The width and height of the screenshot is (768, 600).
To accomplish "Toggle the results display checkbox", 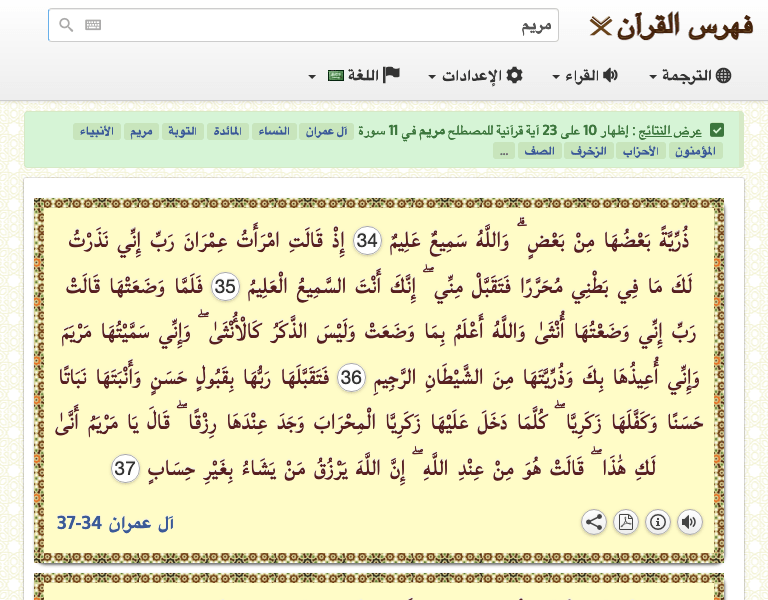I will pyautogui.click(x=717, y=131).
